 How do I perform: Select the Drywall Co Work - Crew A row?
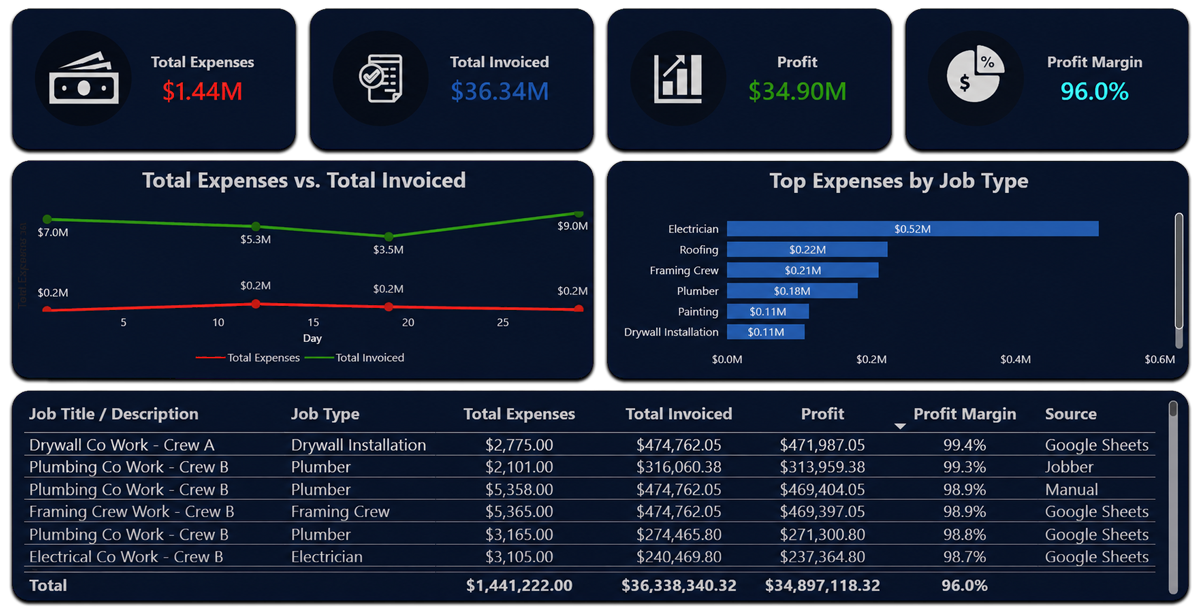click(x=590, y=445)
